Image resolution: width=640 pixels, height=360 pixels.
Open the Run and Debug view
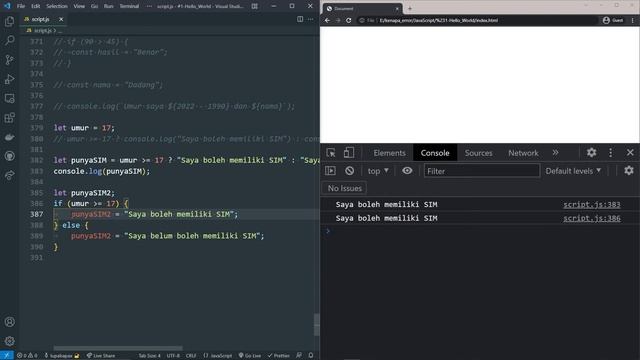coord(9,79)
